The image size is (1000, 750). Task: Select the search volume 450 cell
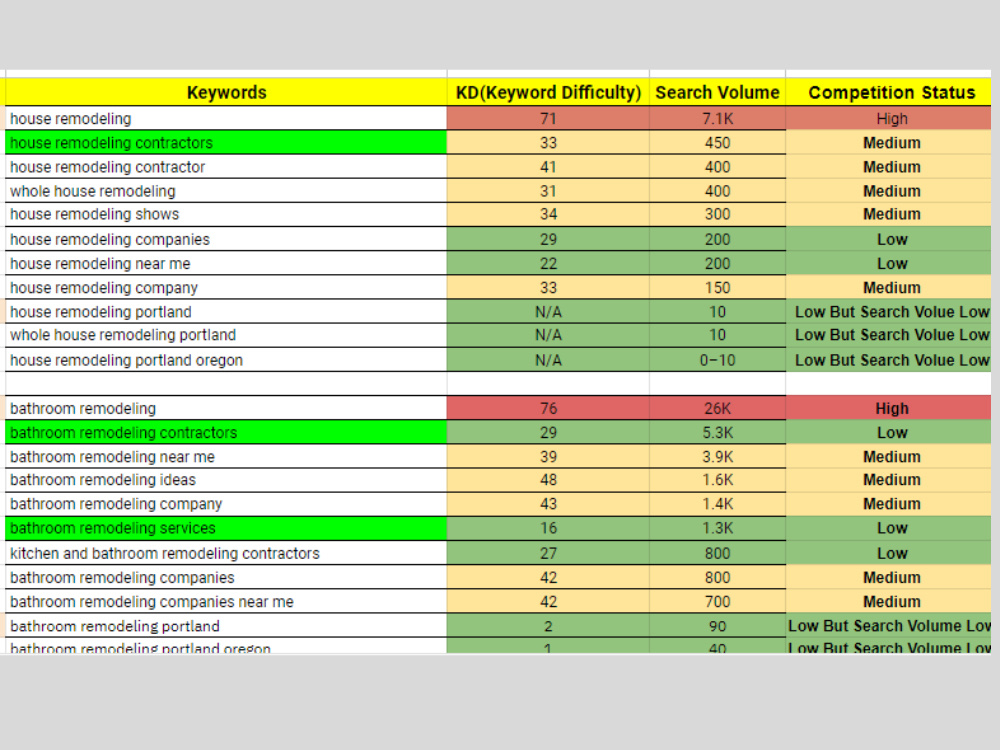[717, 143]
